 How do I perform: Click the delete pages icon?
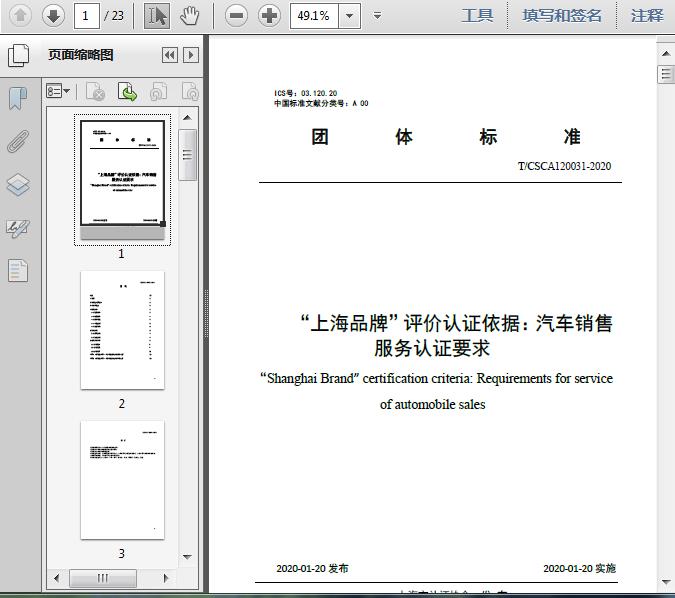point(95,91)
